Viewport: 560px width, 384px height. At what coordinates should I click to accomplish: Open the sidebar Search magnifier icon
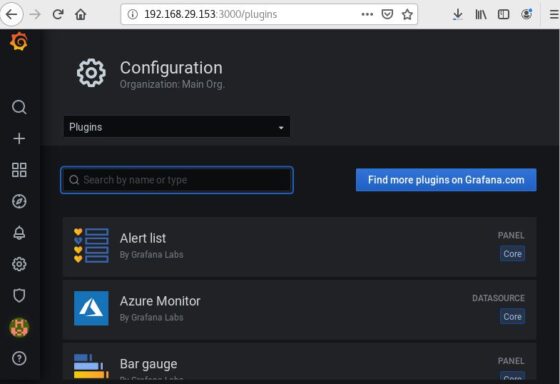pos(19,107)
